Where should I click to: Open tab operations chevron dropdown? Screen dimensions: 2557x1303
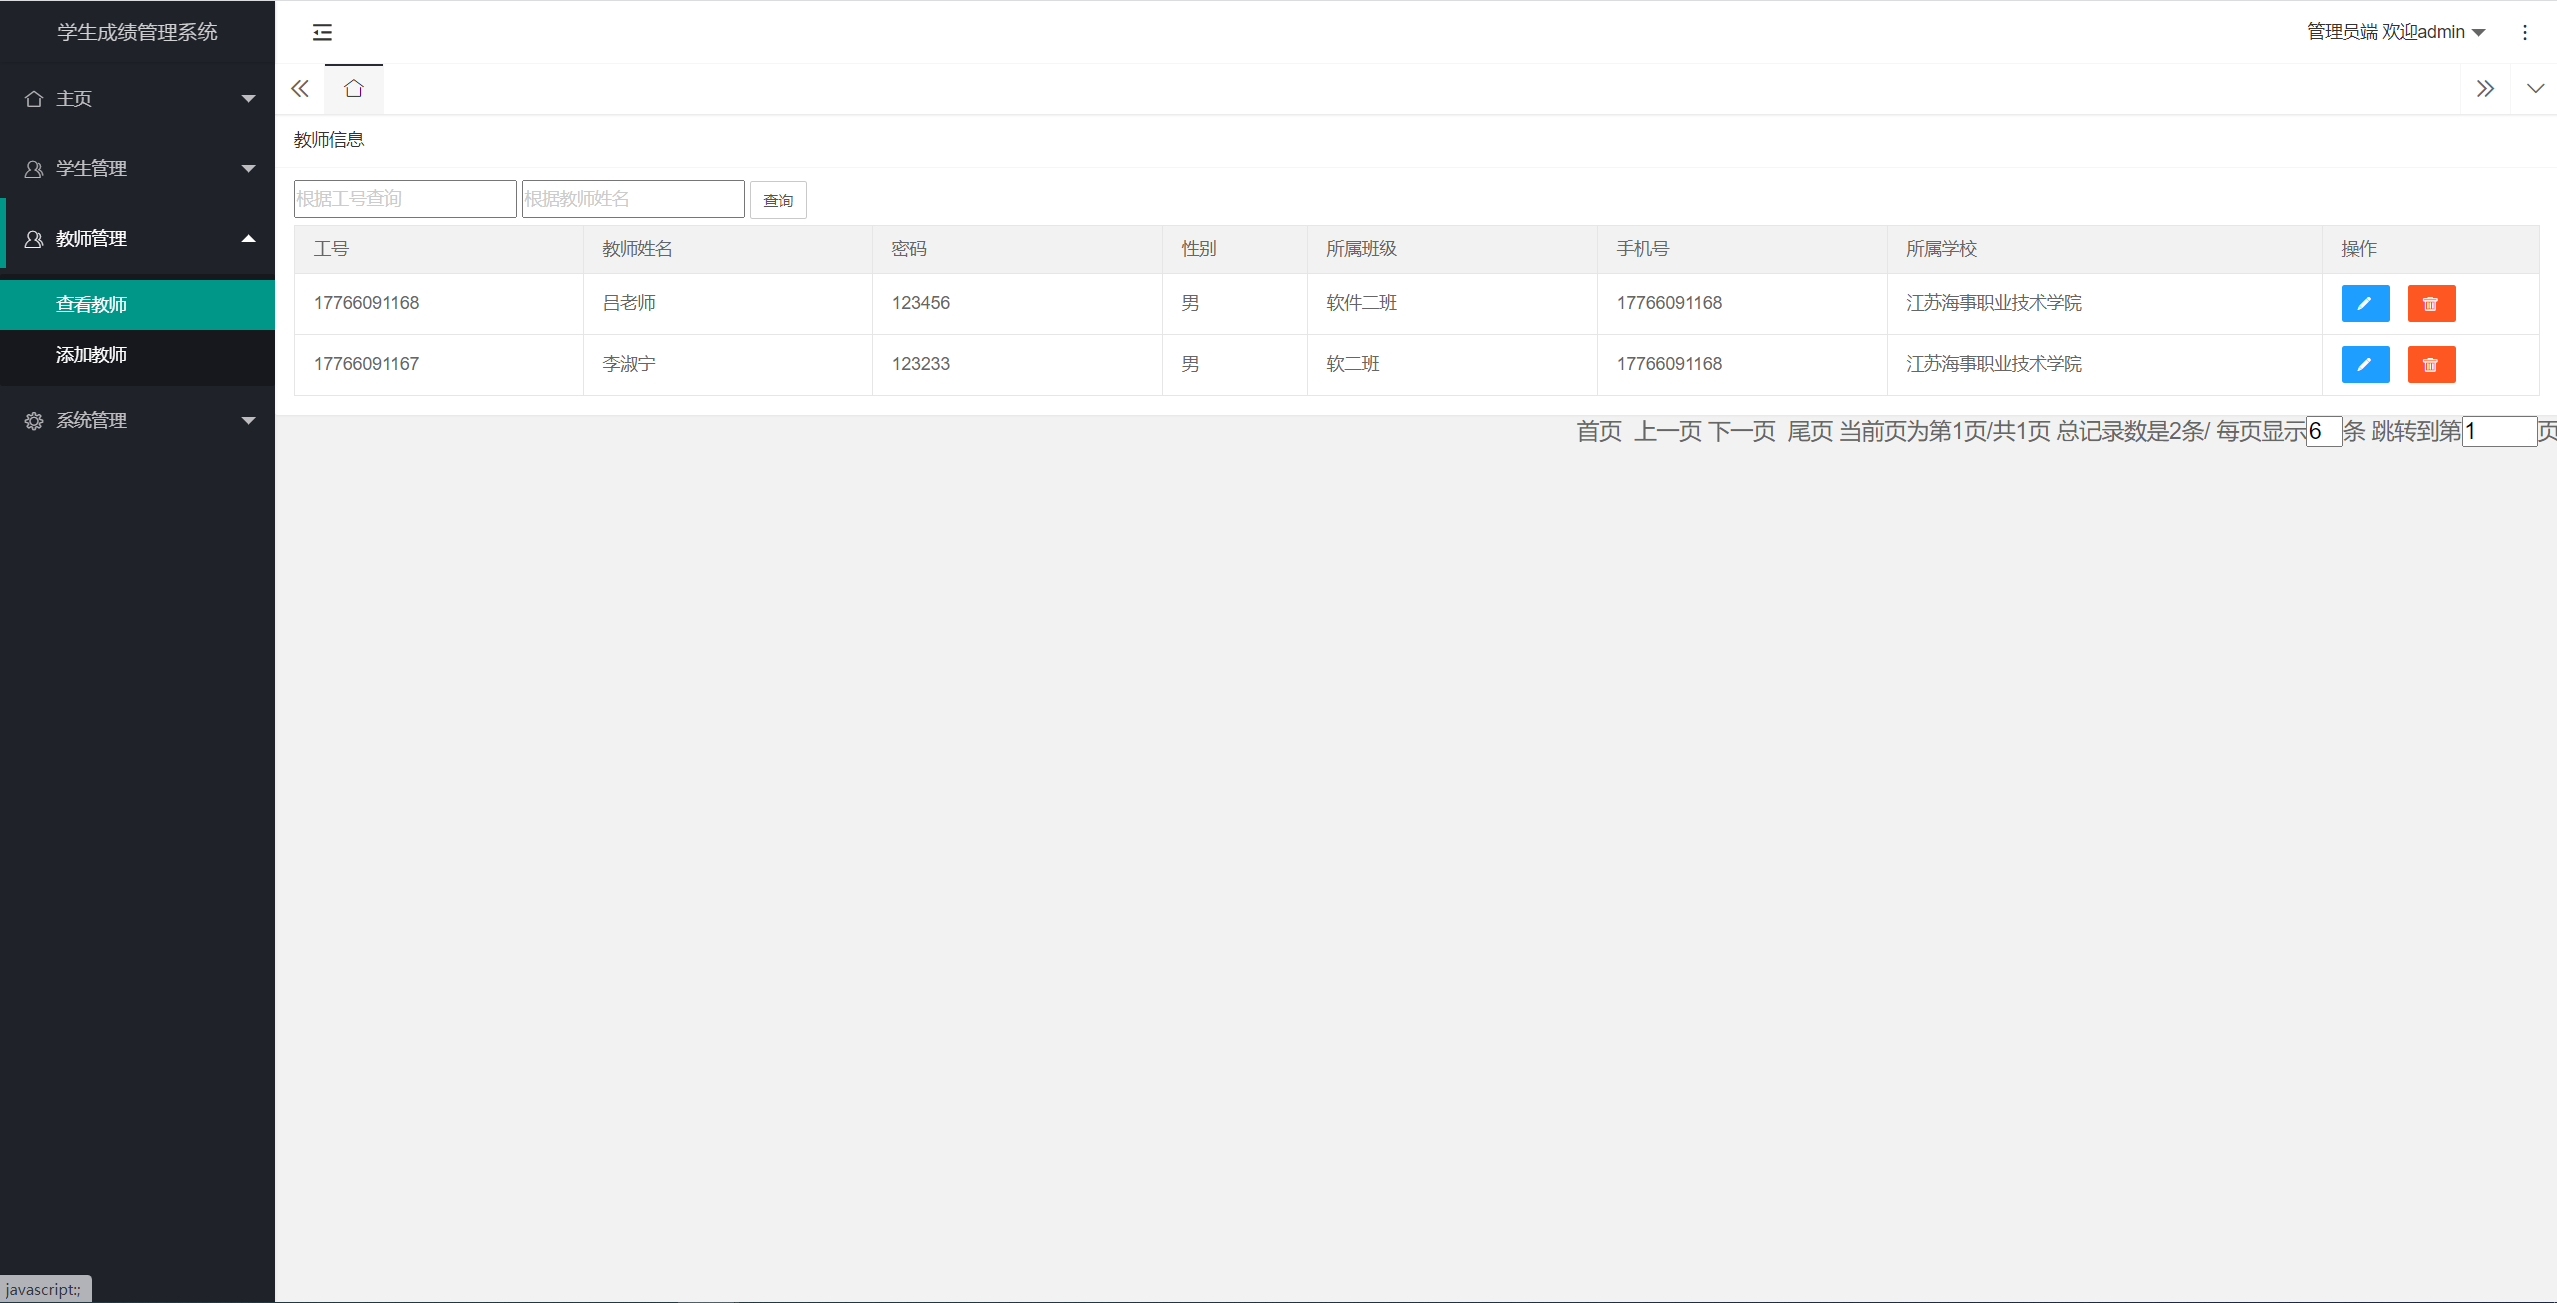point(2534,89)
